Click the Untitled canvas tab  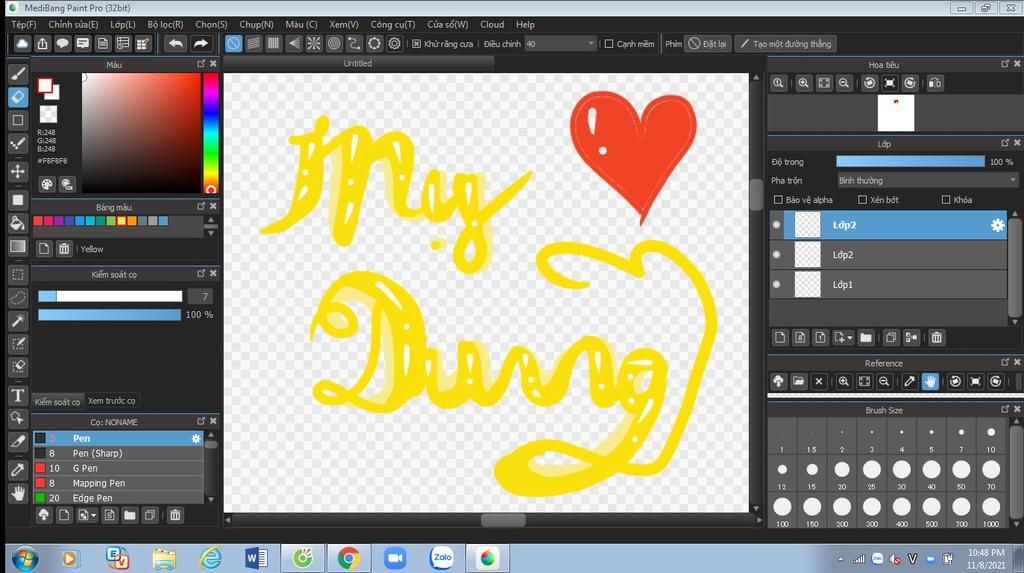tap(358, 63)
